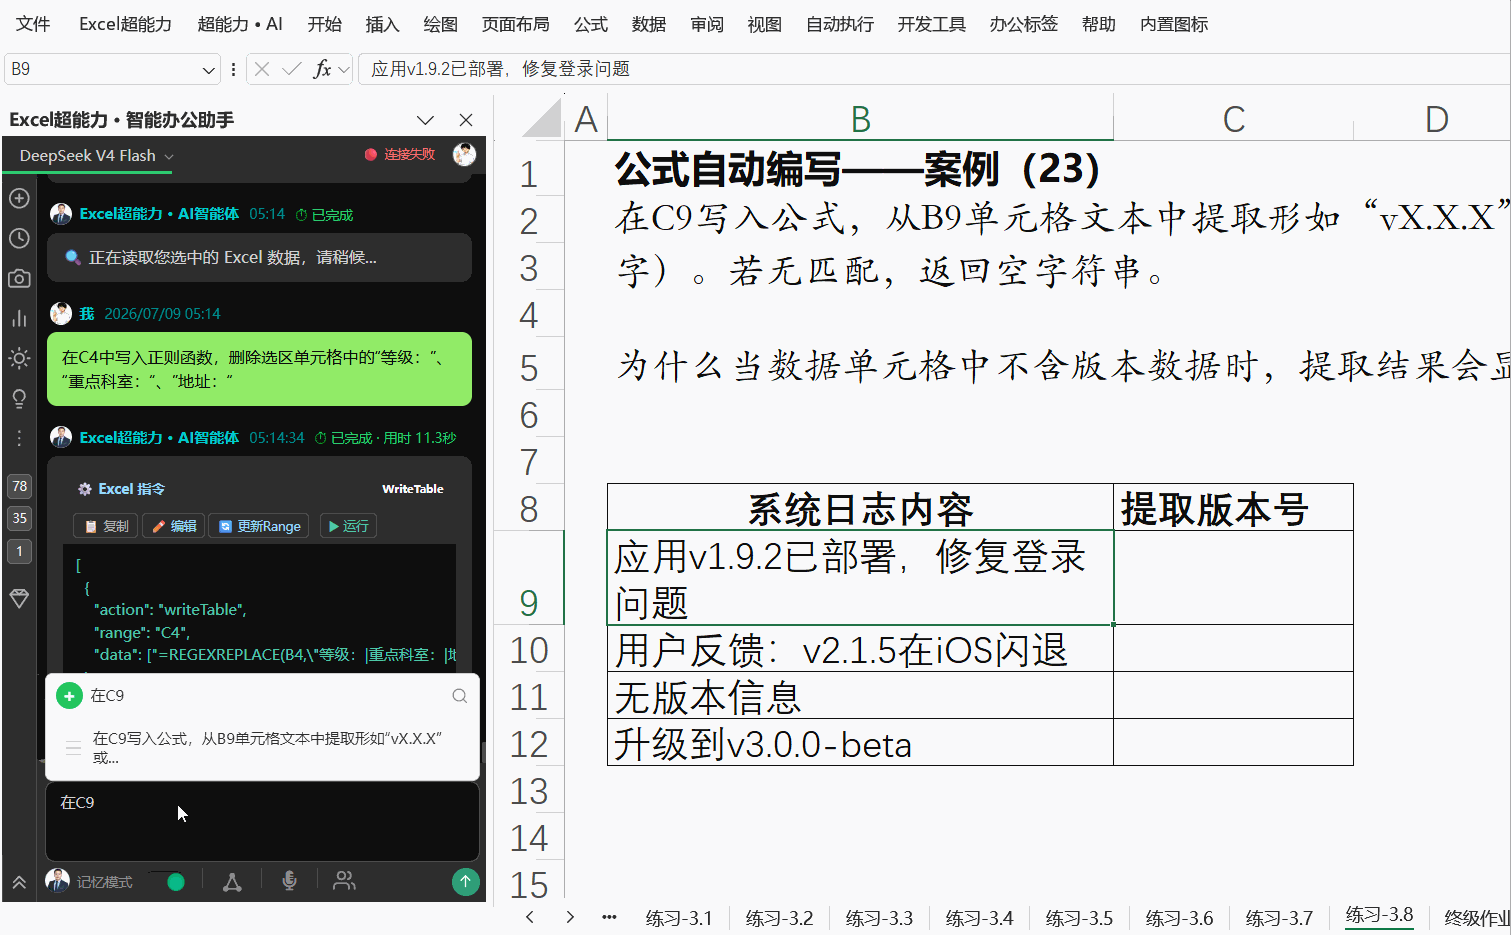The height and width of the screenshot is (935, 1511).
Task: Open the 内置图标 ribbon tab
Action: 1174,24
